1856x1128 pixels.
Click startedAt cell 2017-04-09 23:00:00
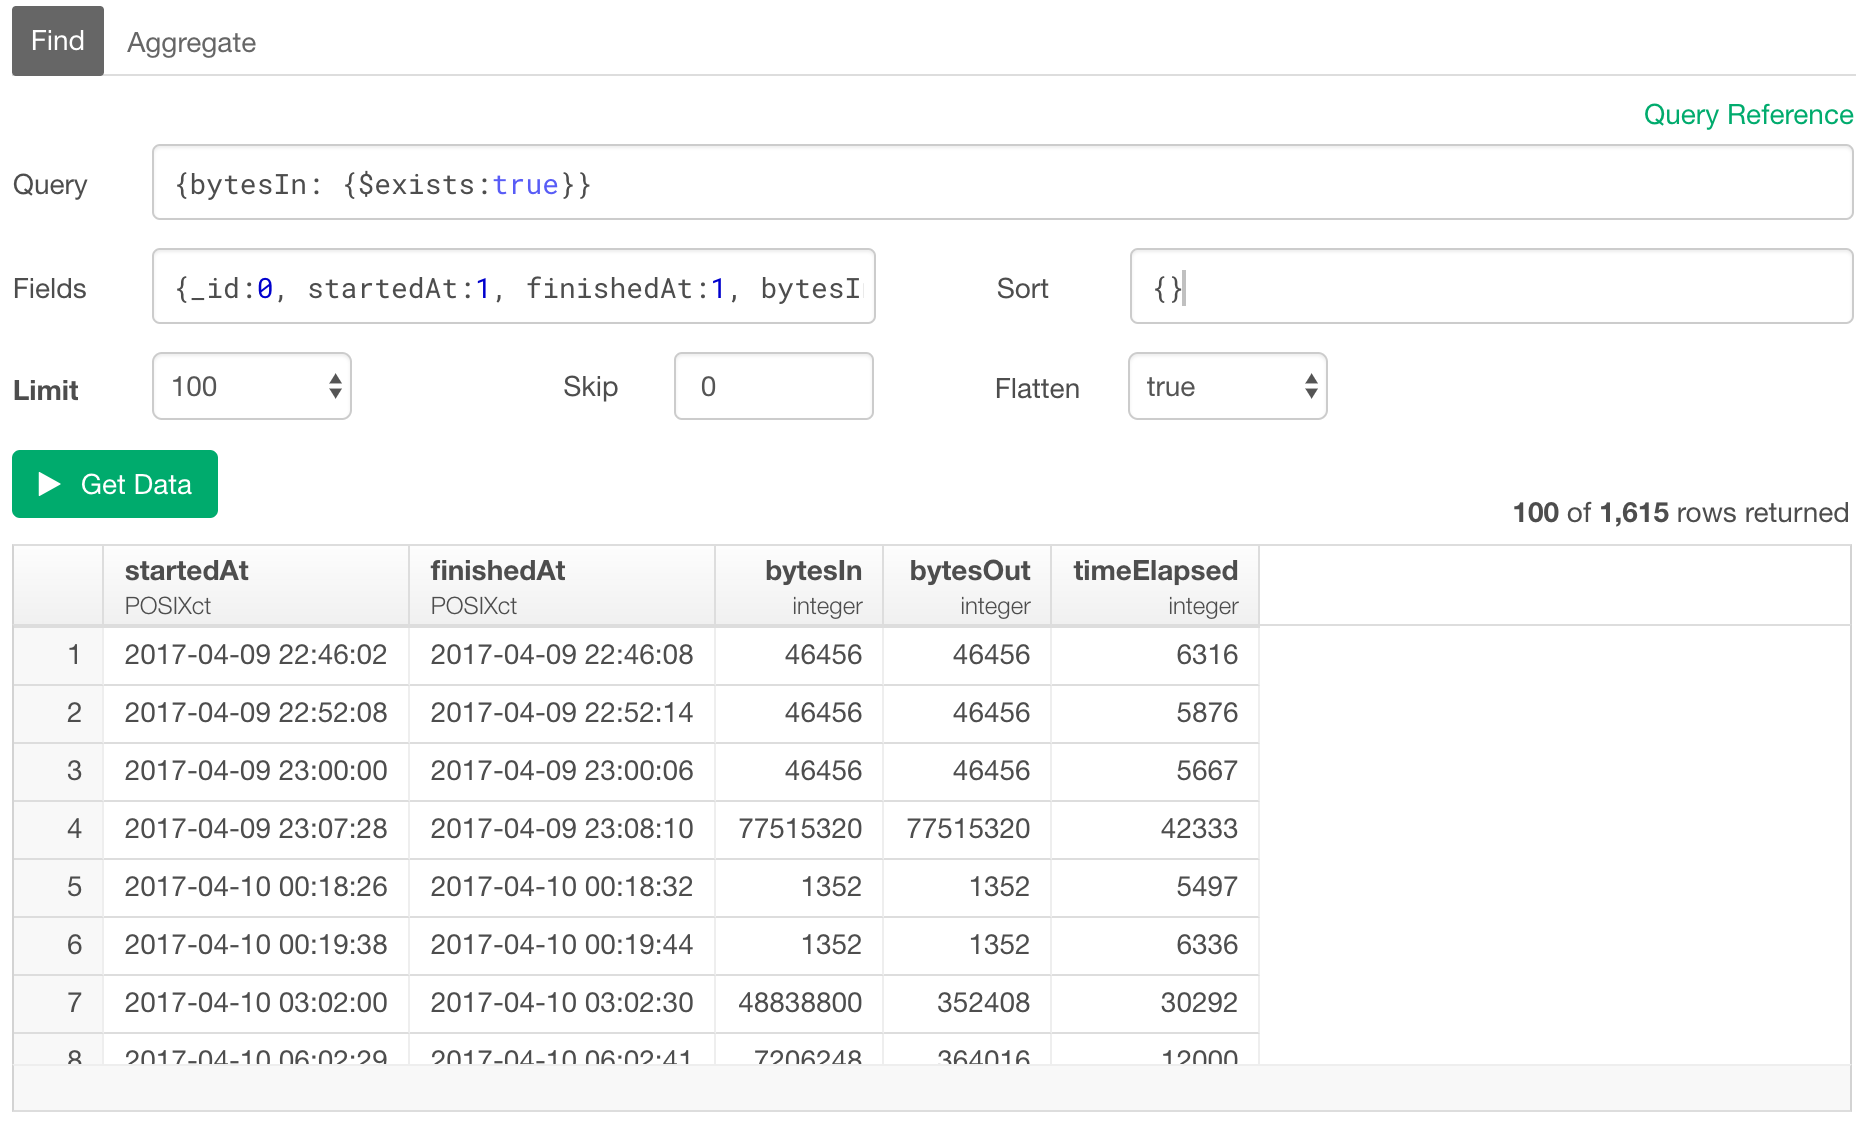(256, 771)
